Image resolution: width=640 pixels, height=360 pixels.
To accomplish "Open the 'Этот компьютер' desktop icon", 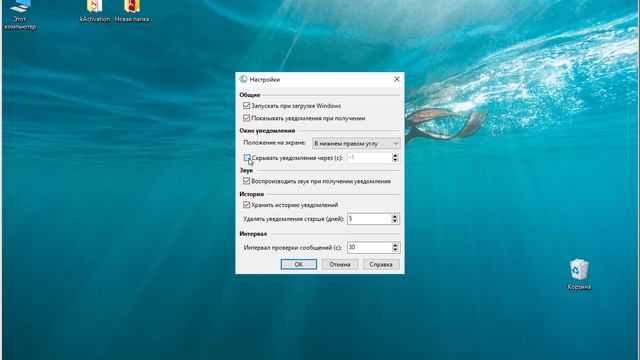I will pyautogui.click(x=20, y=15).
